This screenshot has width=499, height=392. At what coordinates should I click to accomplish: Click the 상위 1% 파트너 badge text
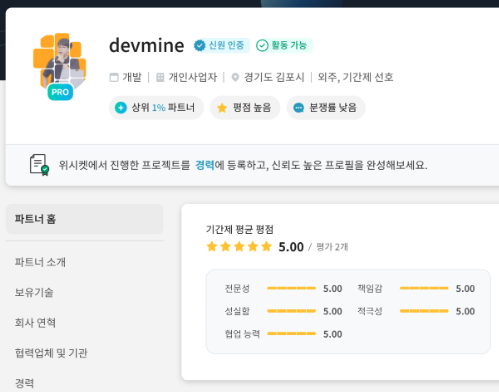pos(163,108)
